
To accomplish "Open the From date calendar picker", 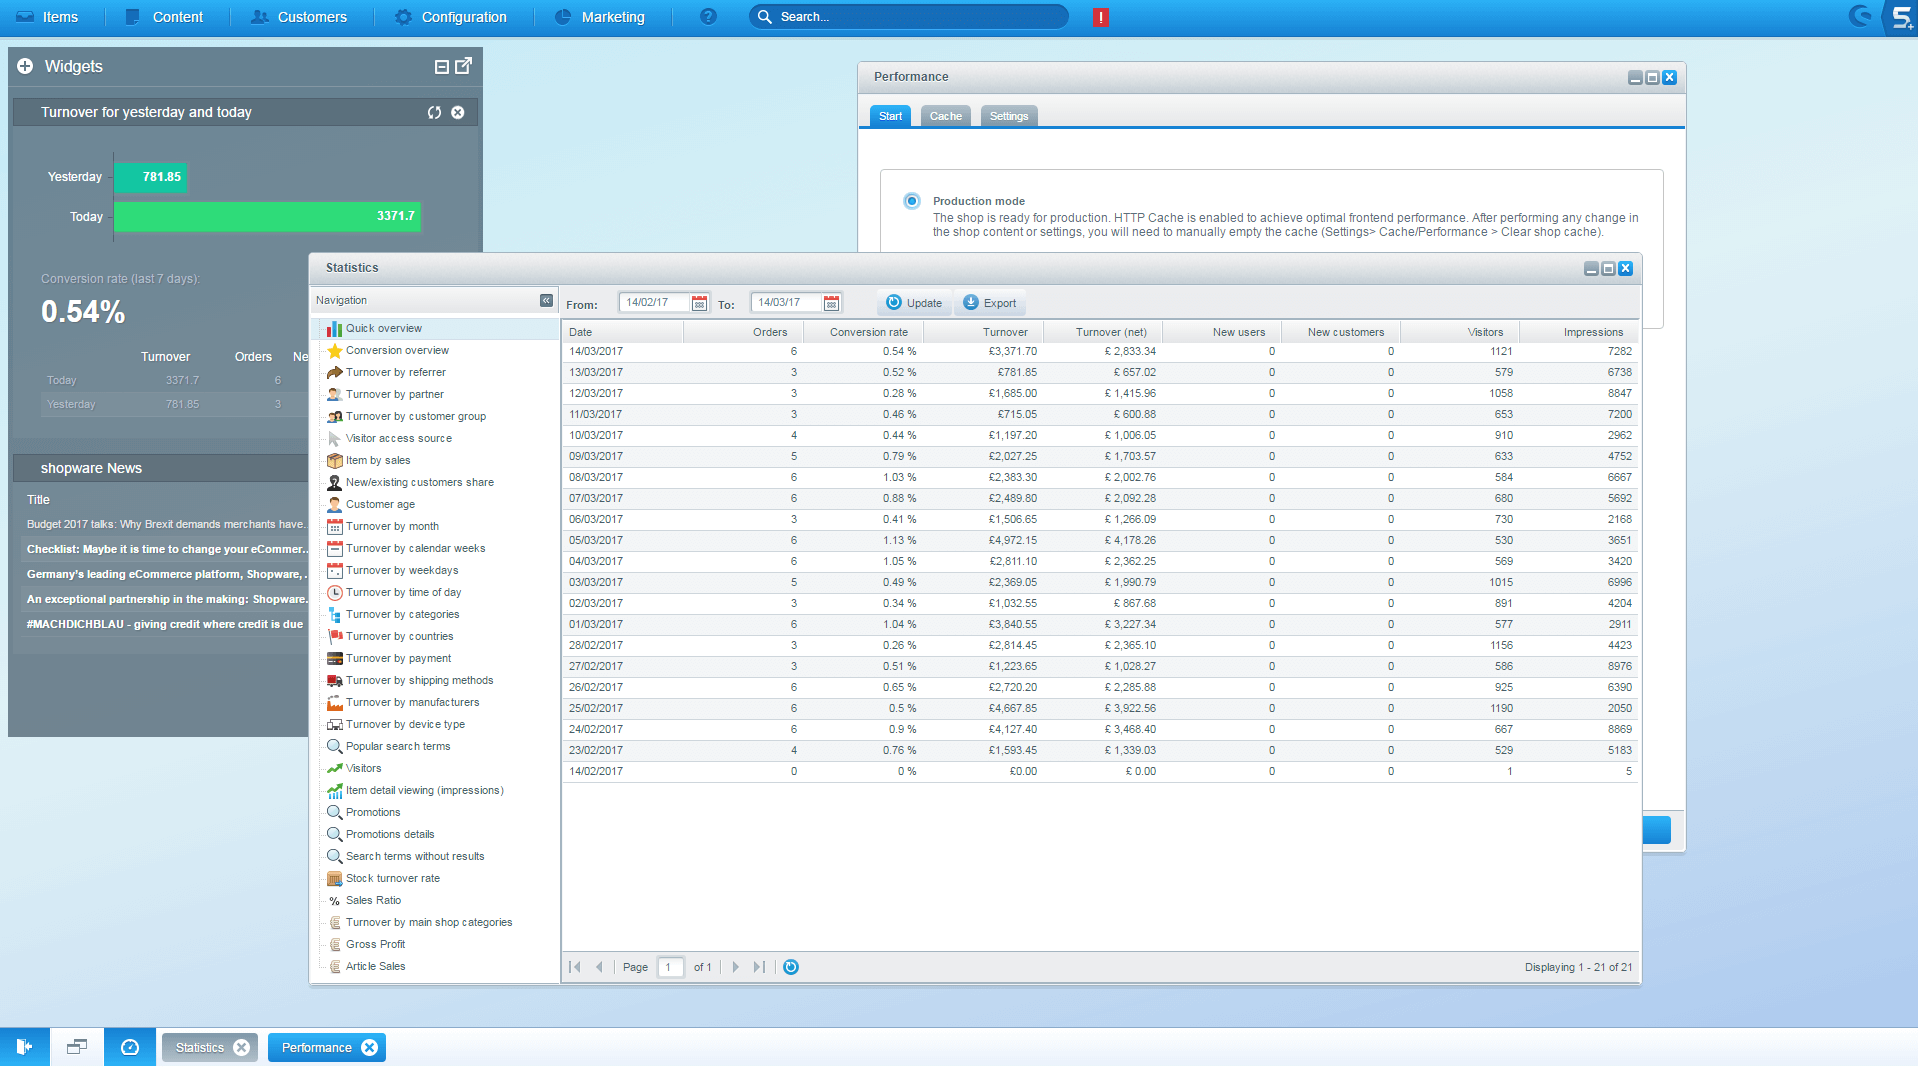I will (700, 303).
